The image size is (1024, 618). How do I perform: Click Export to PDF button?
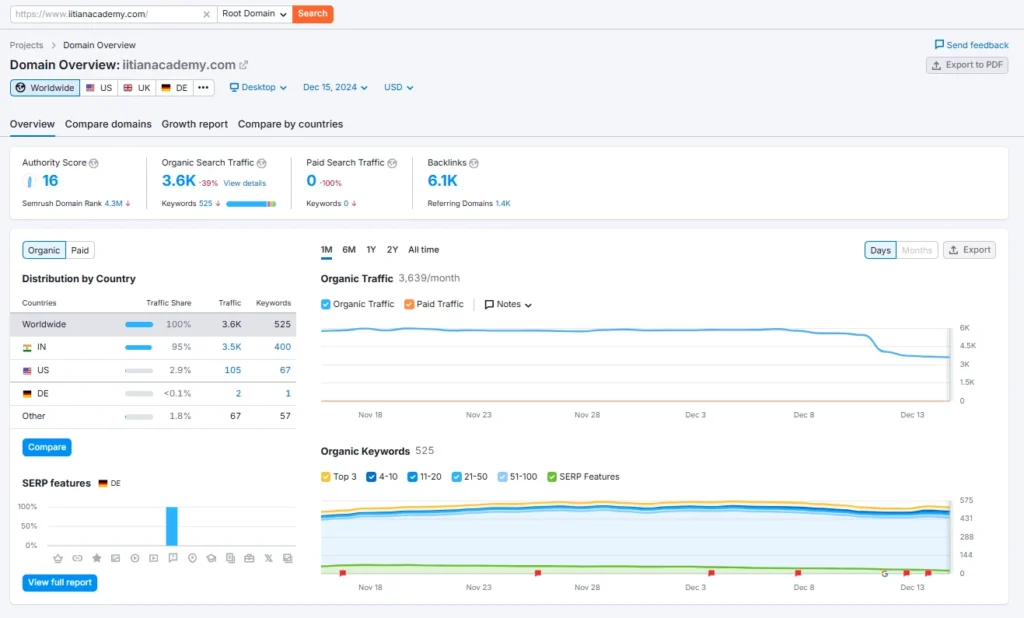967,65
